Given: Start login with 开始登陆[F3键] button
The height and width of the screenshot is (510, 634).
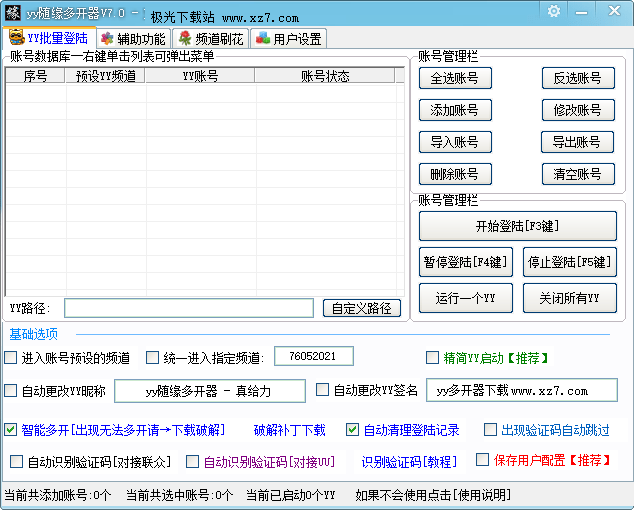Looking at the screenshot, I should 518,226.
